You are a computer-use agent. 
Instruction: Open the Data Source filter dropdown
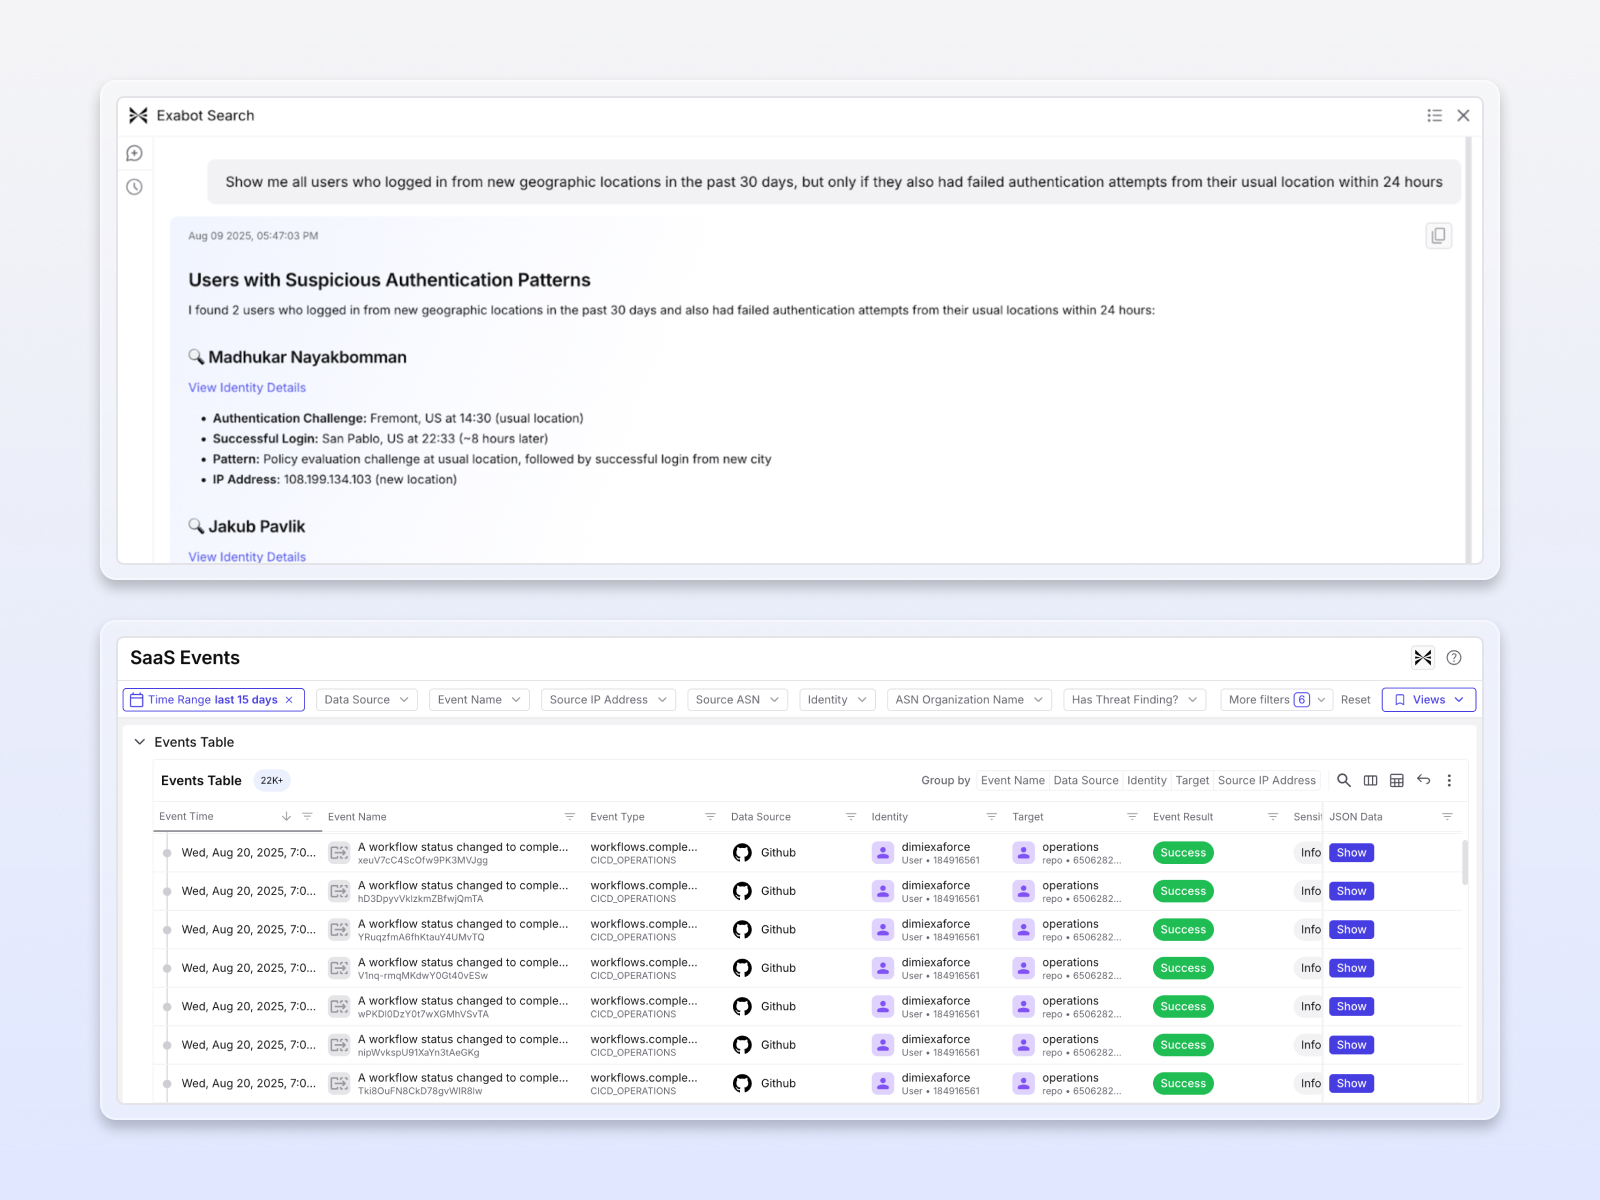coord(367,700)
